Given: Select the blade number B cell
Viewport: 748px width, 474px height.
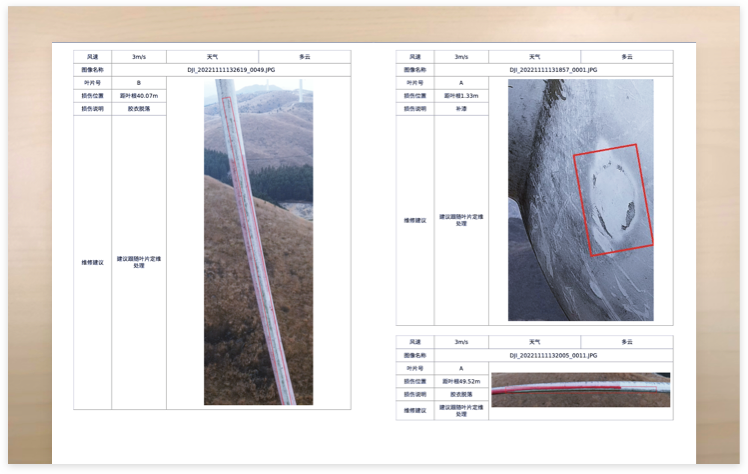Looking at the screenshot, I should (138, 84).
